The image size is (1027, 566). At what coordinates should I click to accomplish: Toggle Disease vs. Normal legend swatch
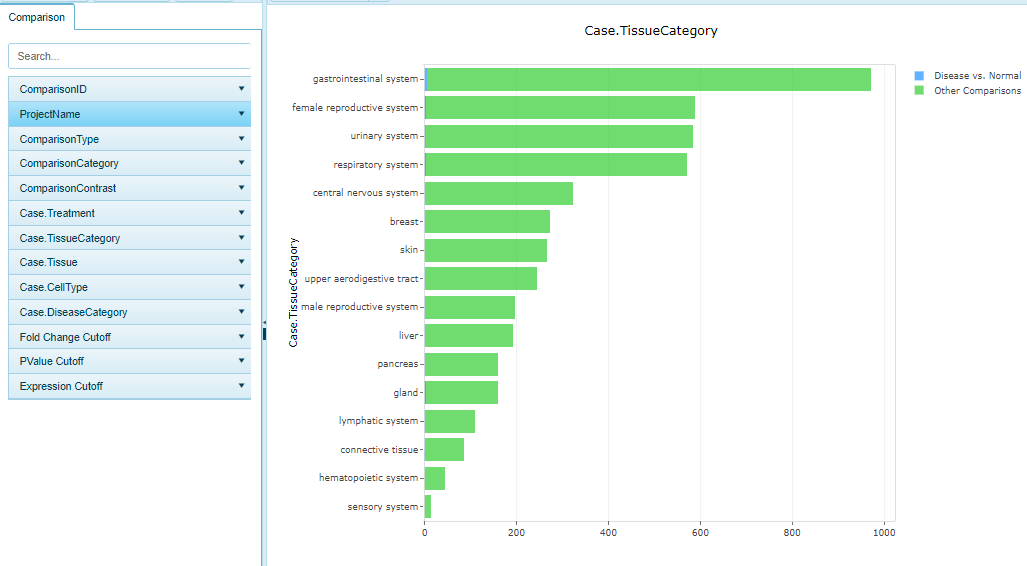(919, 76)
